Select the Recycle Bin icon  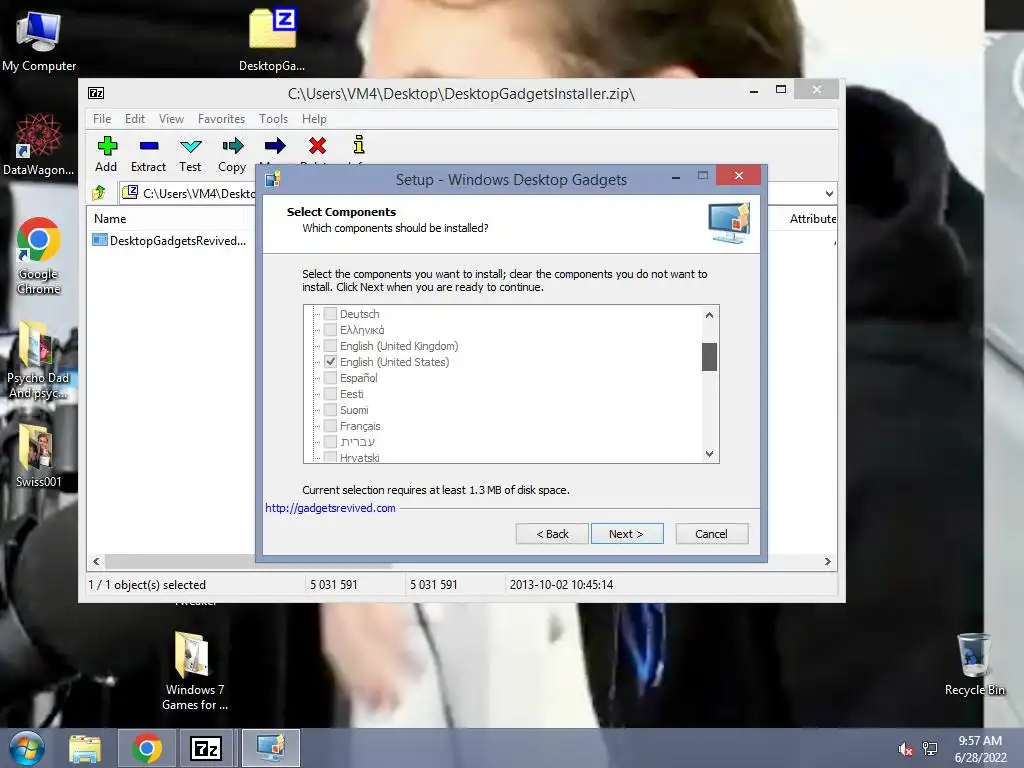974,664
